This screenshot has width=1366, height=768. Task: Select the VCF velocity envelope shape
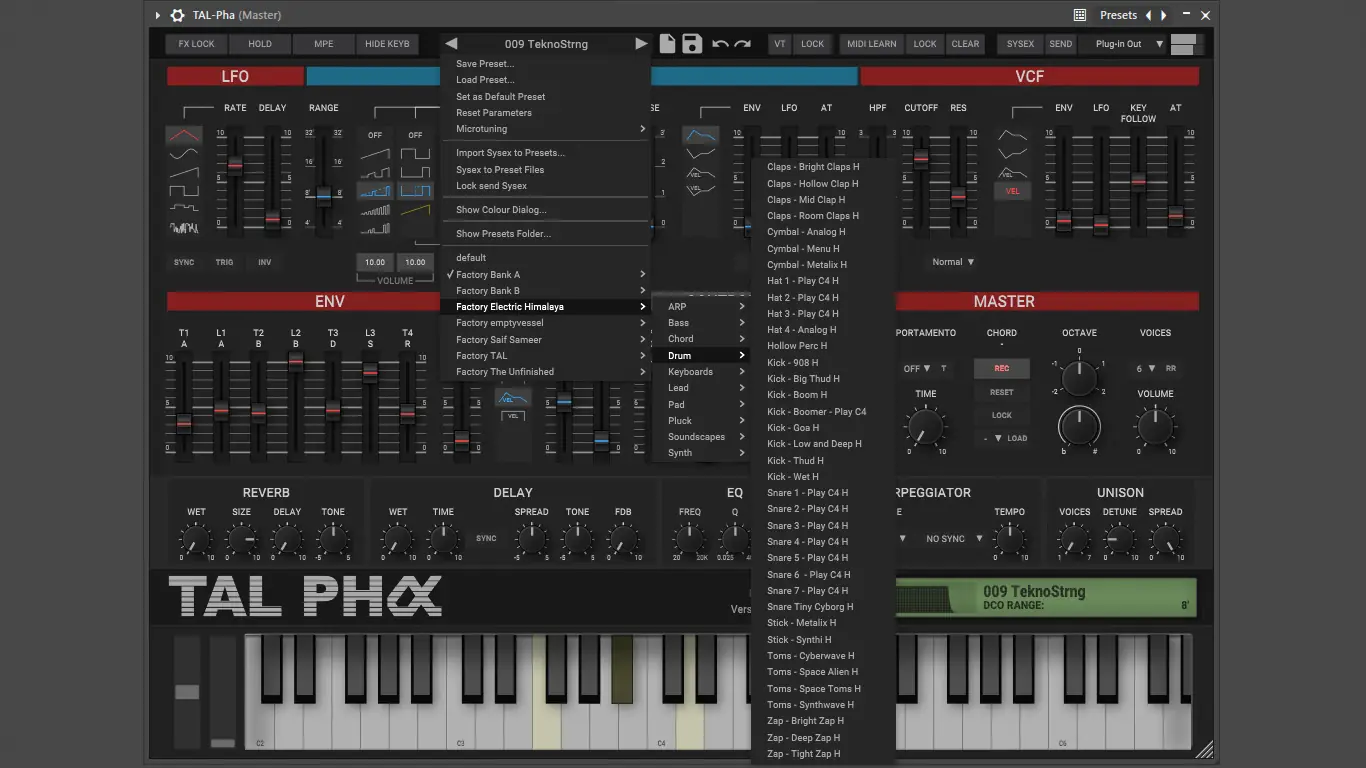coord(1012,172)
